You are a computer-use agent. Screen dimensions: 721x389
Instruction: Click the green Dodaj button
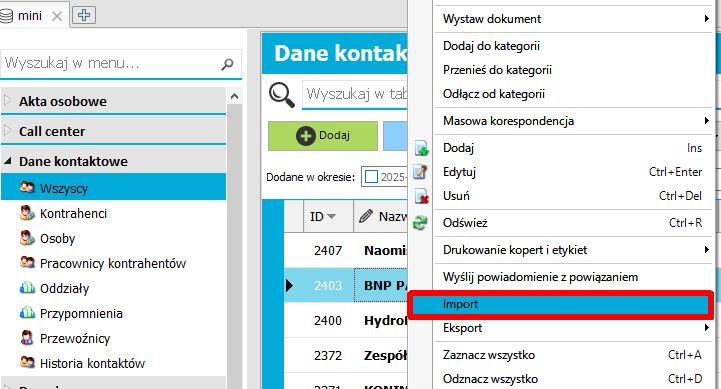click(x=323, y=136)
